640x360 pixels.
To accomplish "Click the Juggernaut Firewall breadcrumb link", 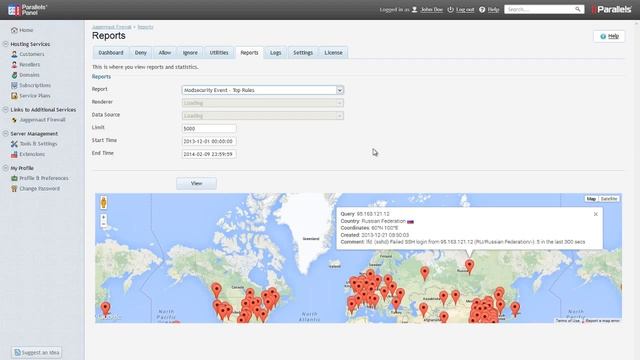I will pos(112,27).
